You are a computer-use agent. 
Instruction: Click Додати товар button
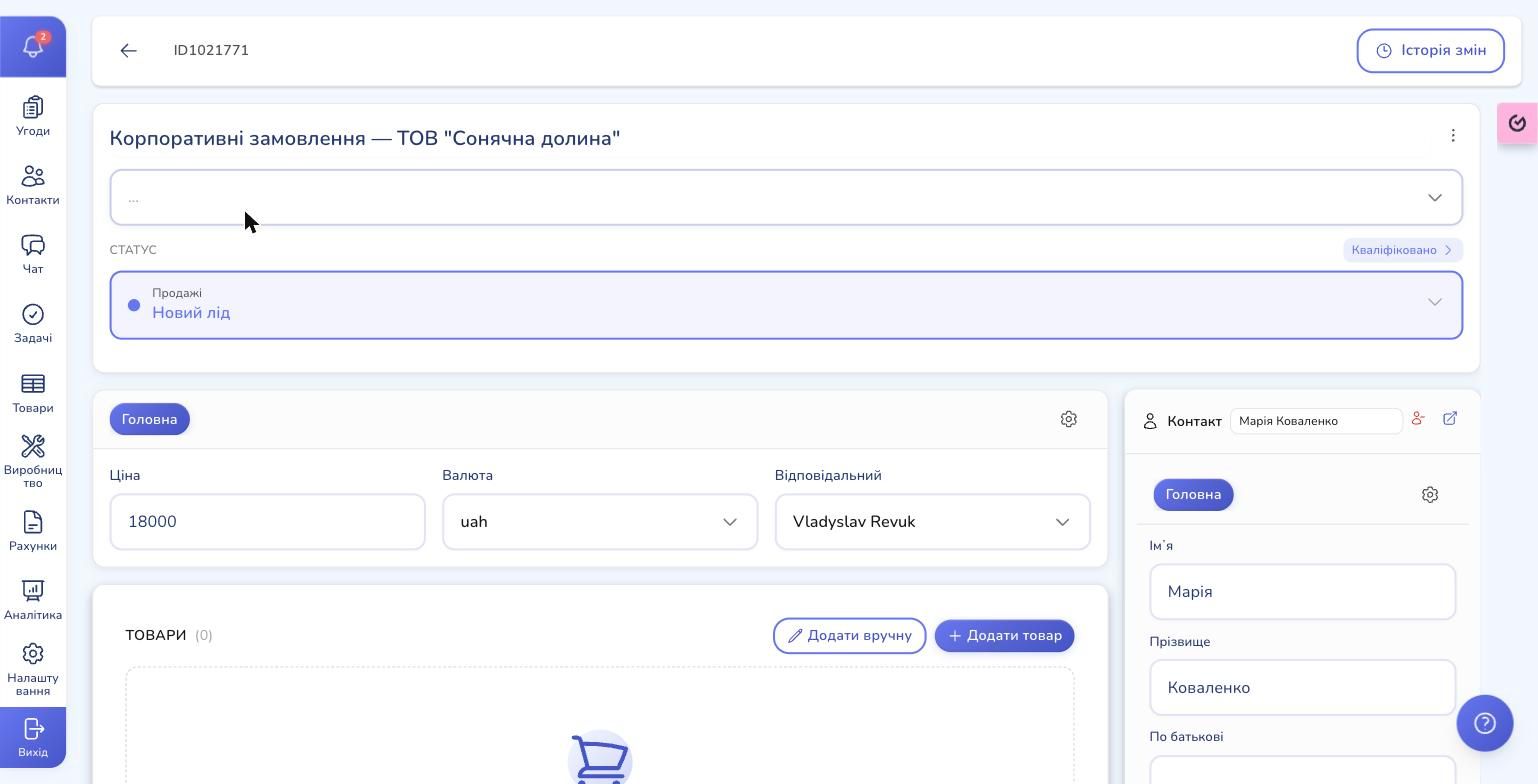(x=1004, y=636)
